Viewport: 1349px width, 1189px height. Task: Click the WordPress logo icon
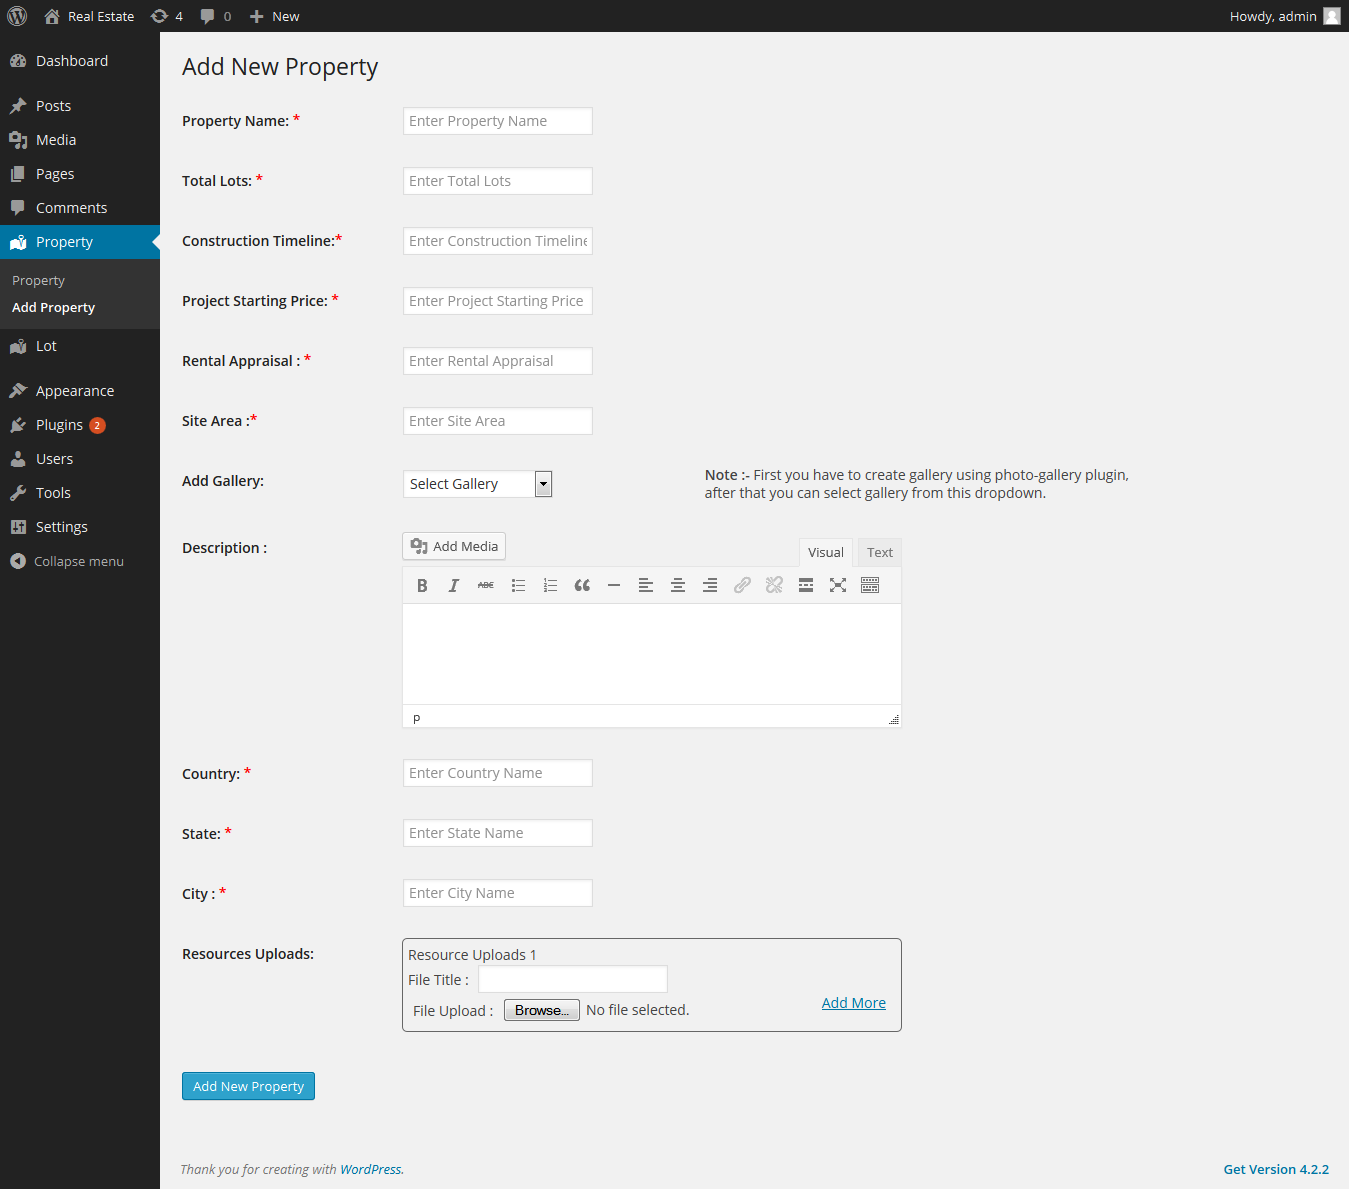[x=17, y=16]
